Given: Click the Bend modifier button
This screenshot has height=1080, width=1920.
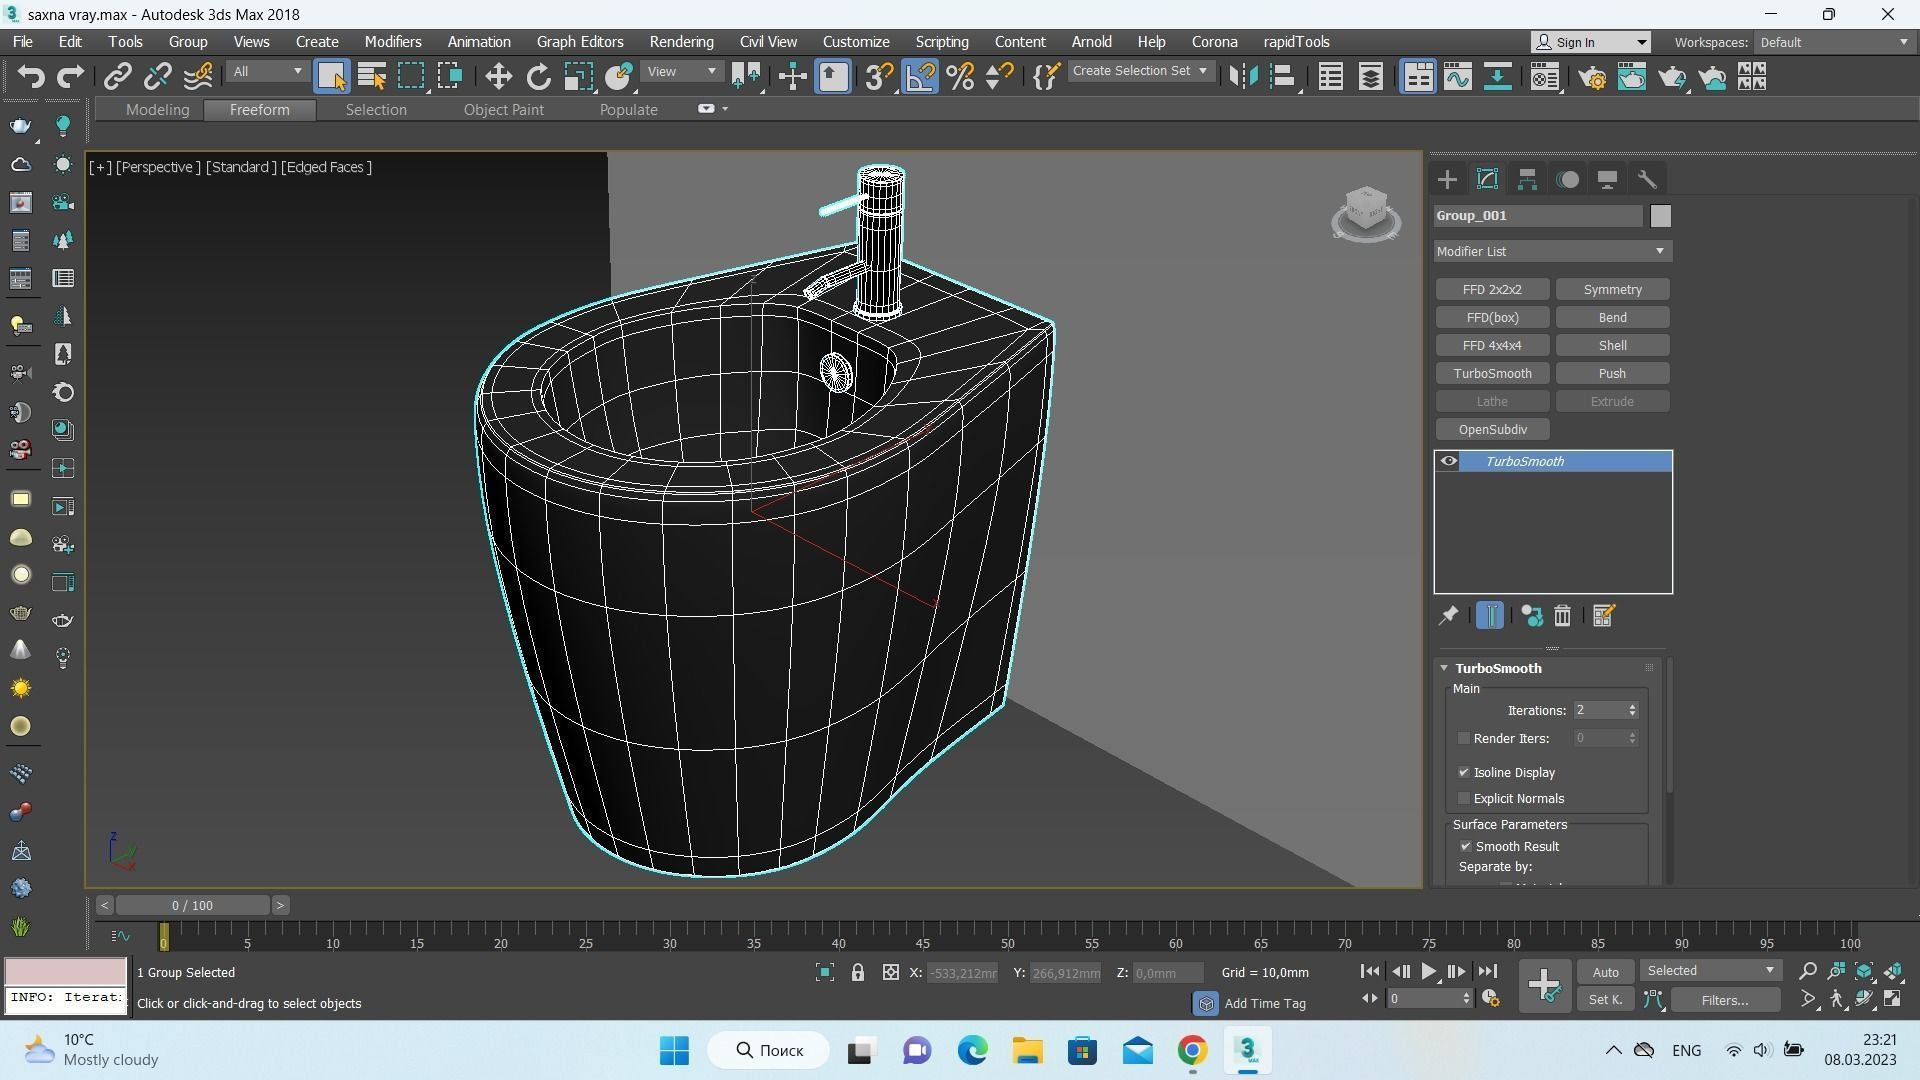Looking at the screenshot, I should pyautogui.click(x=1612, y=318).
